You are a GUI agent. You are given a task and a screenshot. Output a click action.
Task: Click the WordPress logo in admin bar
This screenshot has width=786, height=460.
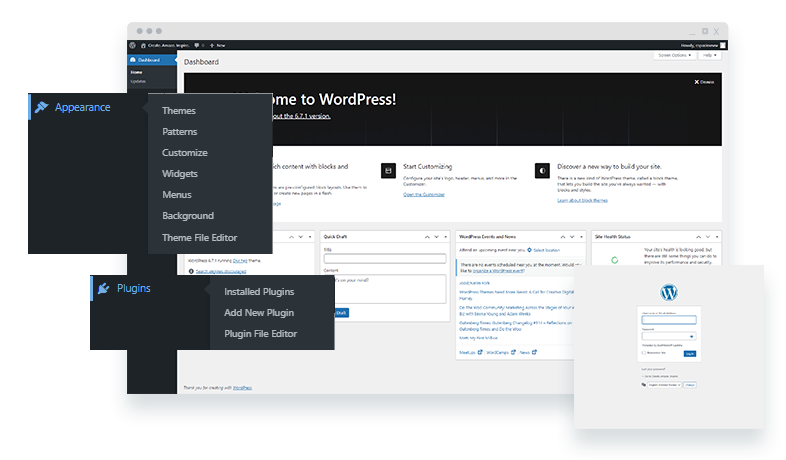[x=132, y=45]
